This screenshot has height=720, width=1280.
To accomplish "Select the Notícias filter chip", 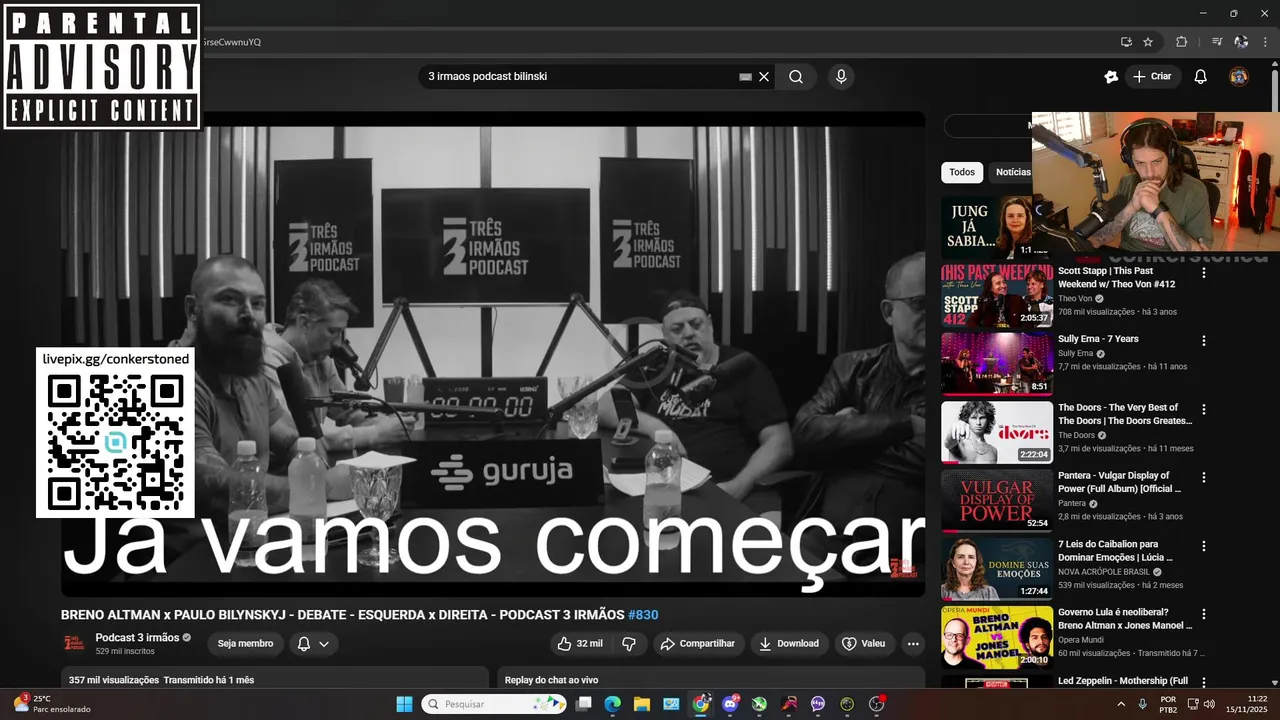I will coord(1012,172).
